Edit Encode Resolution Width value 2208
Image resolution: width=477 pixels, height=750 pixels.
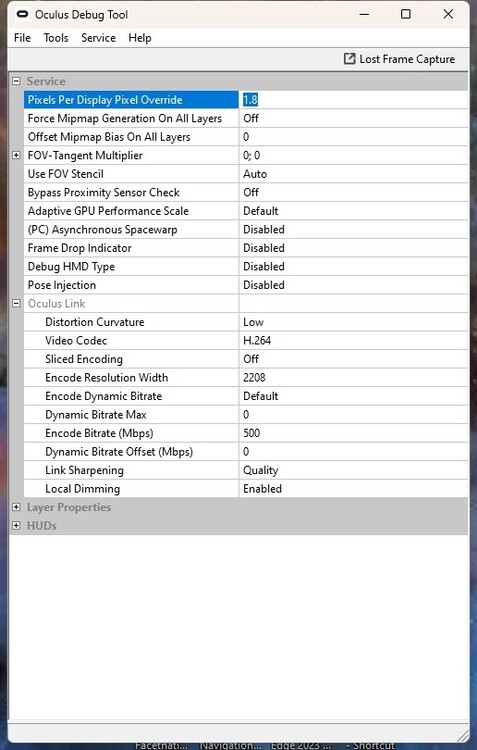[353, 377]
